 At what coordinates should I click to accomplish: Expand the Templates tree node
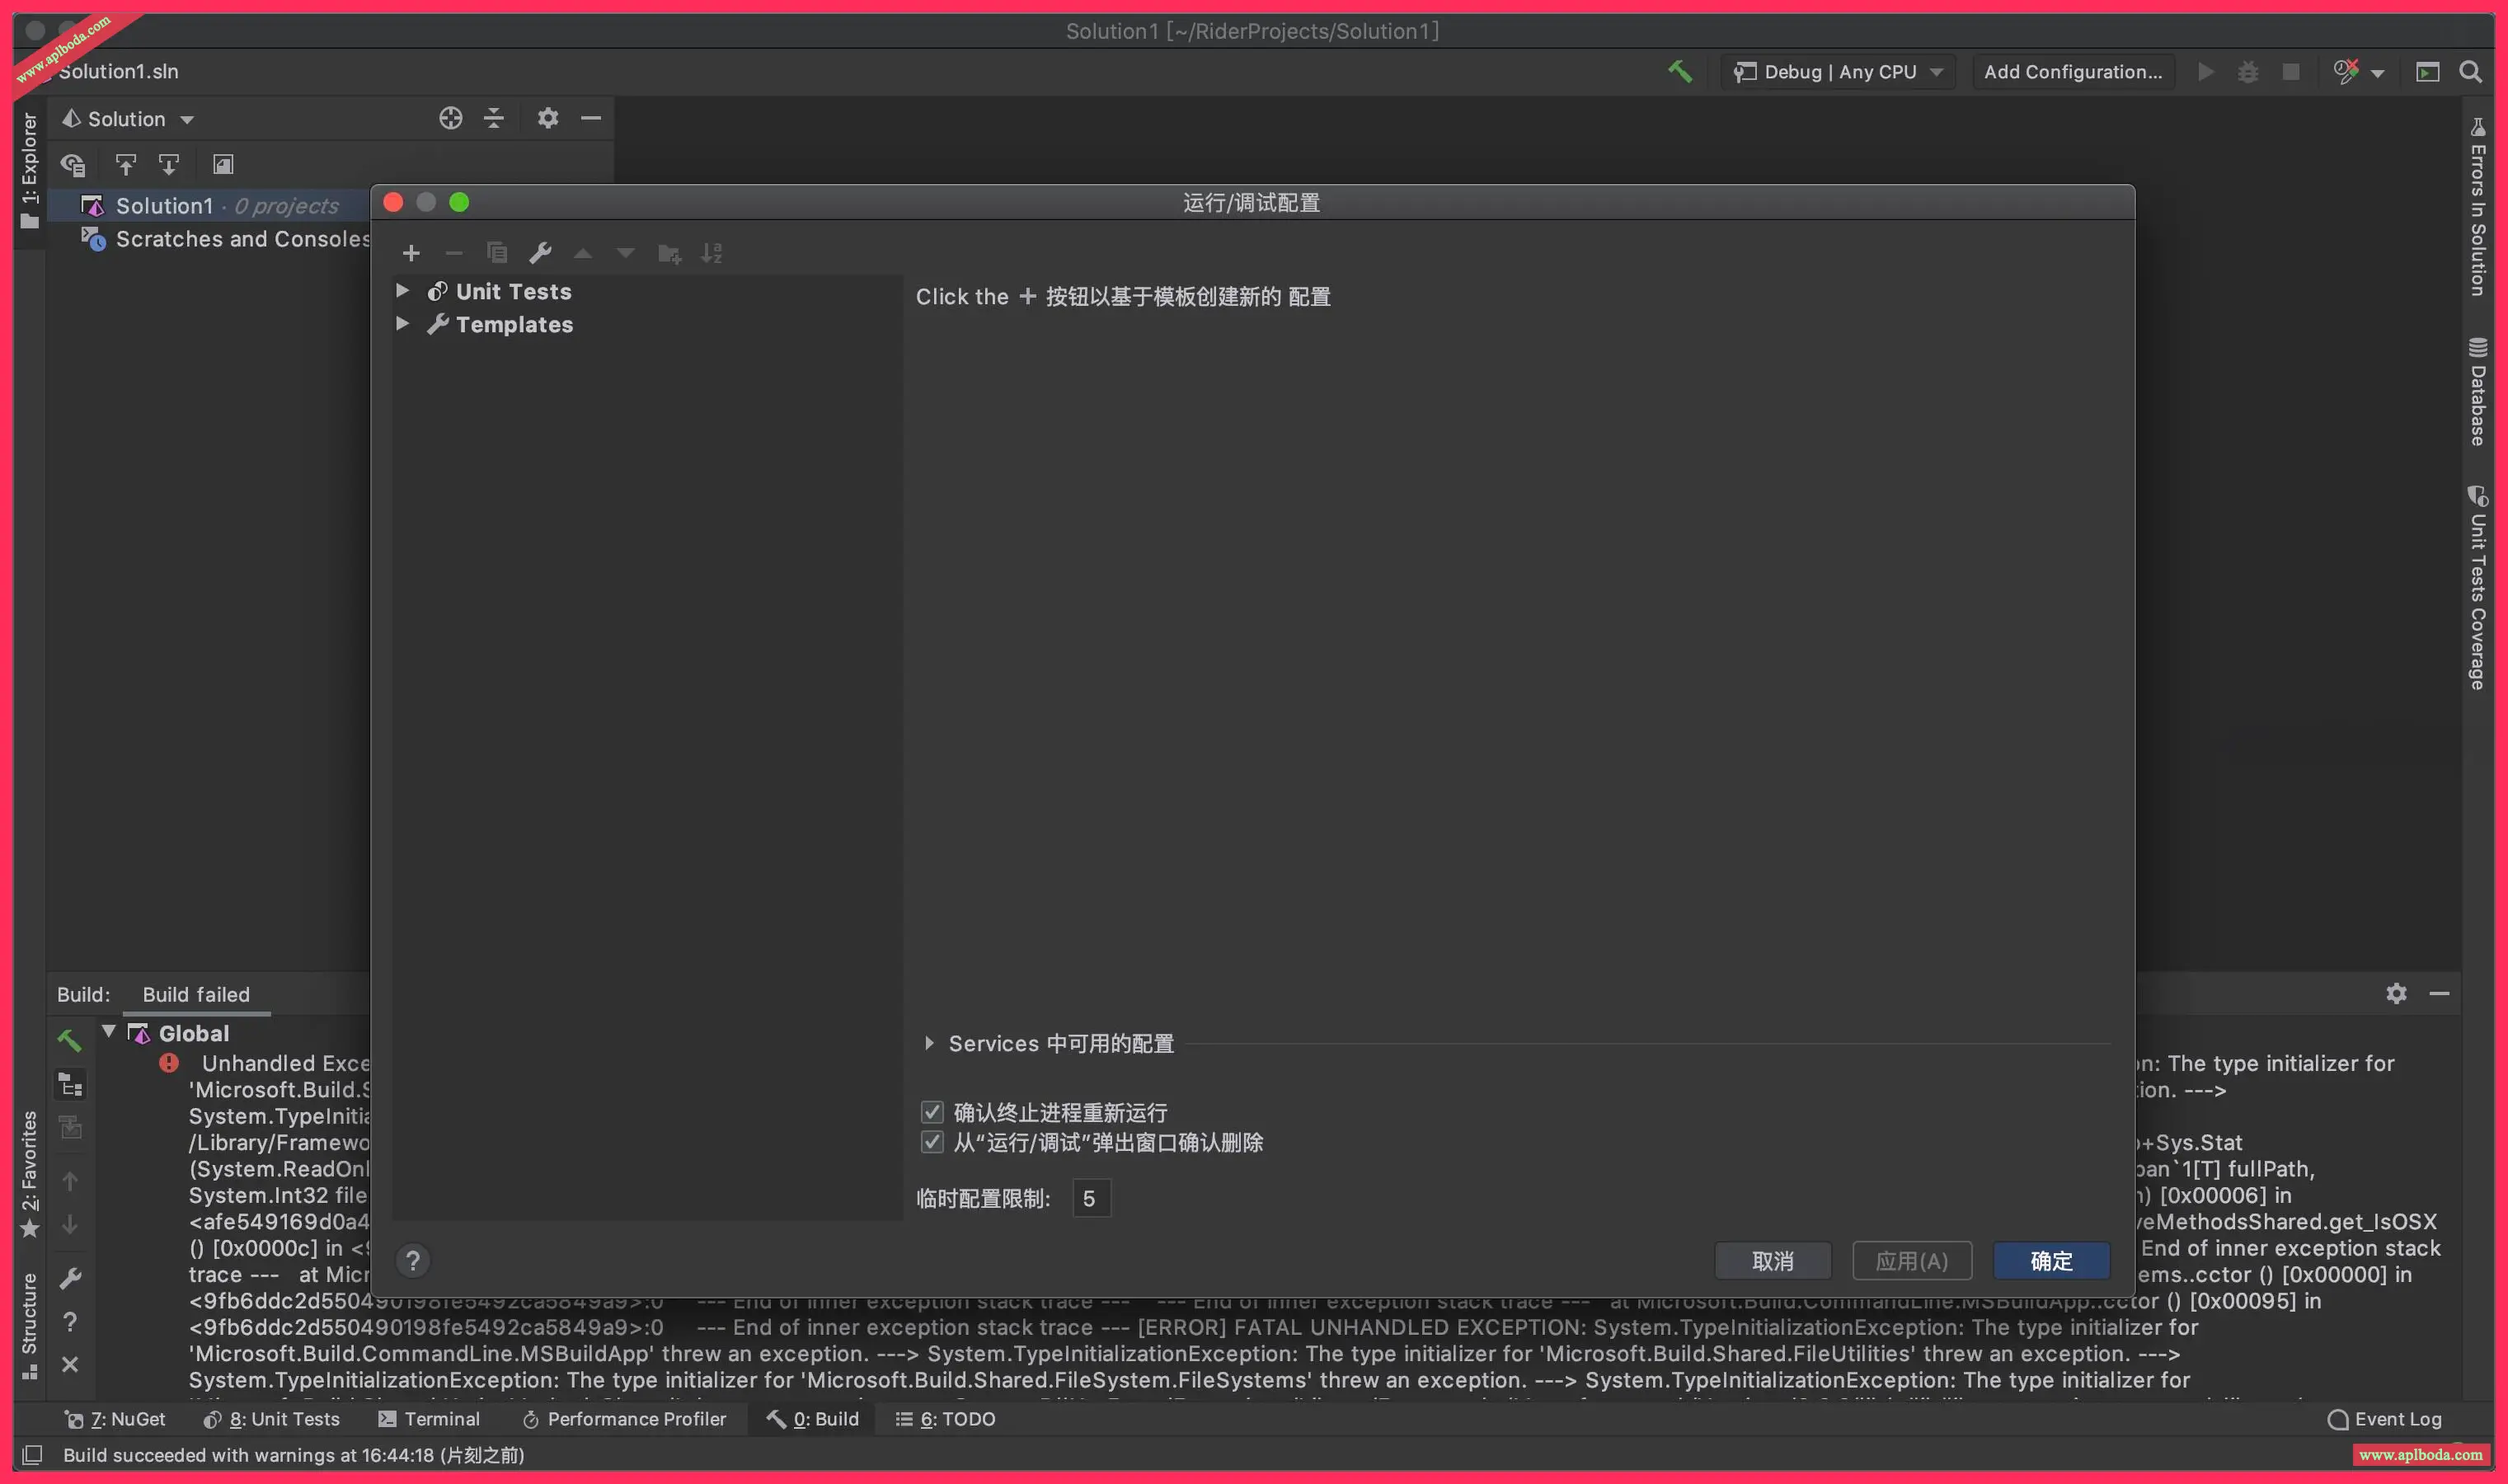tap(402, 324)
